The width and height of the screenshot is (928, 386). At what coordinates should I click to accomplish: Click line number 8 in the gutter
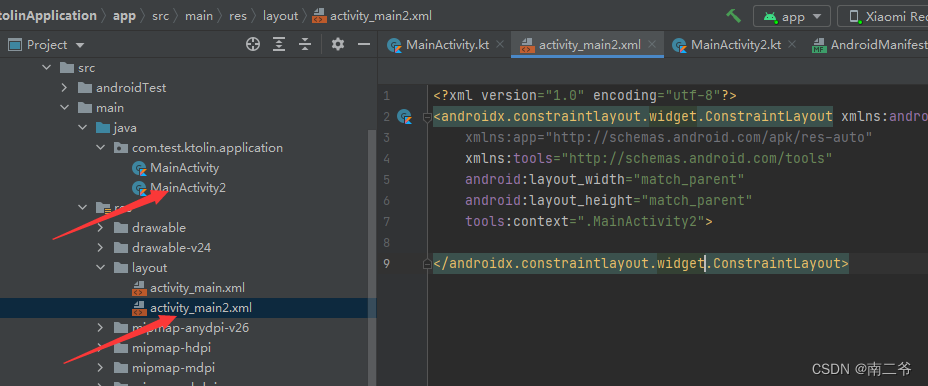(386, 243)
